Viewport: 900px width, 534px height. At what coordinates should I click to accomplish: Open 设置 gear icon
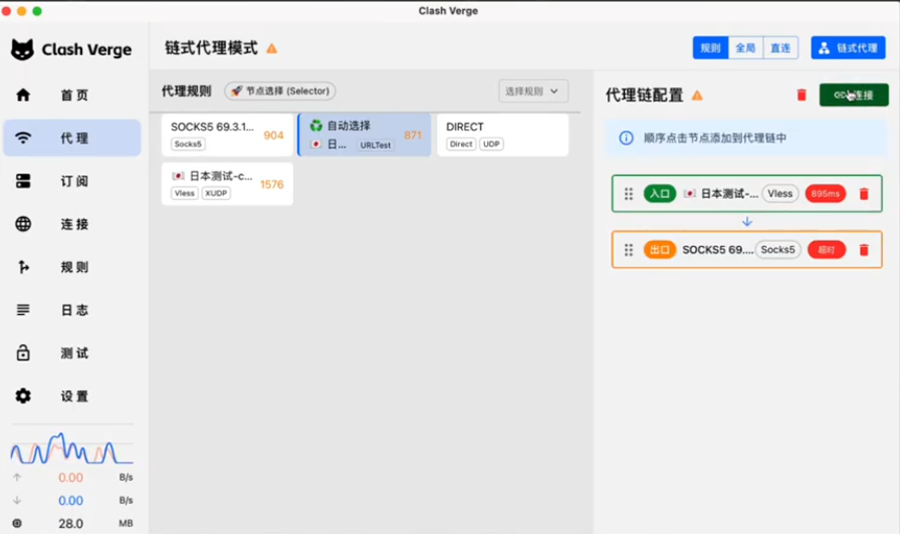pos(23,396)
